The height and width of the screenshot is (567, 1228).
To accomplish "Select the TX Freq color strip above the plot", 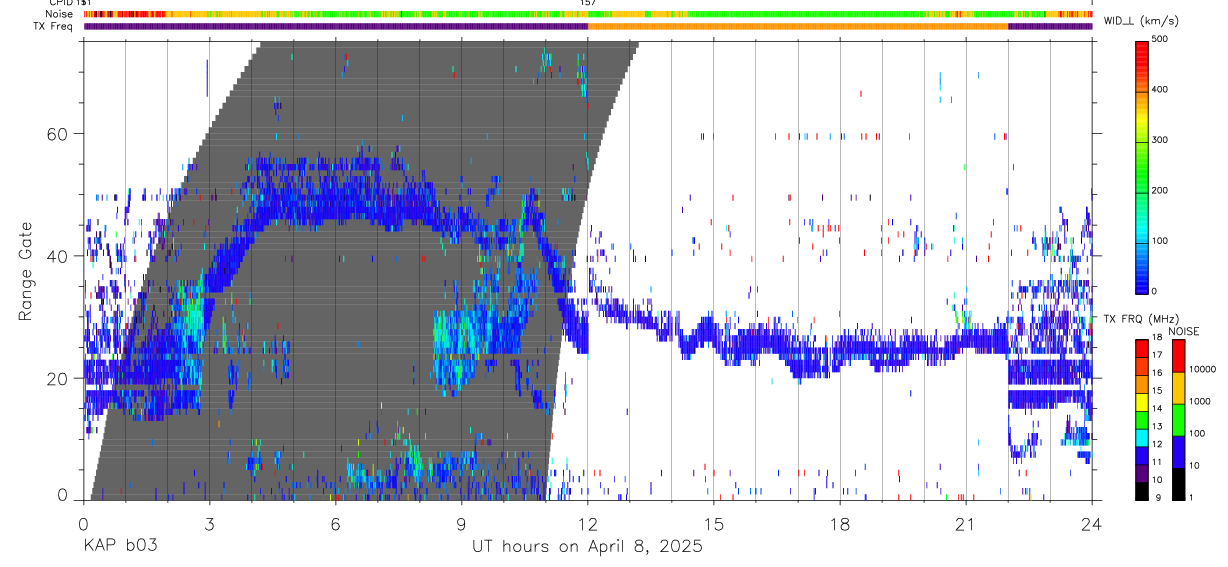I will coord(588,26).
